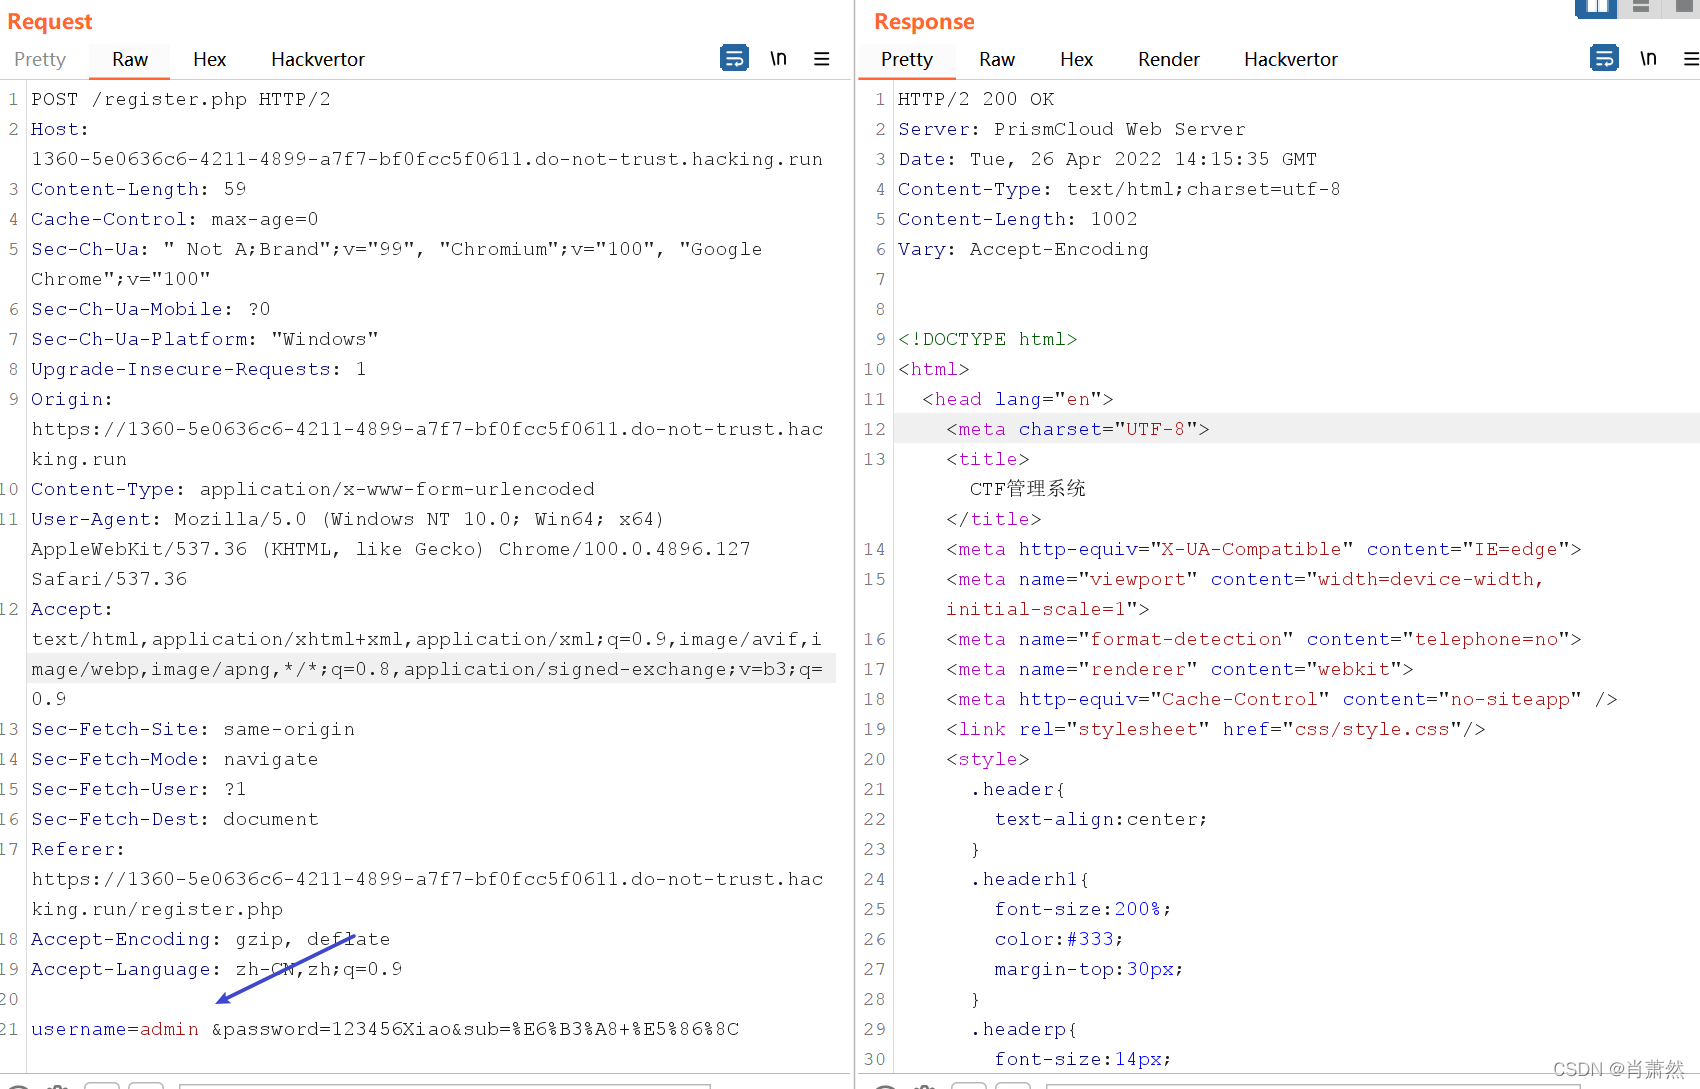The height and width of the screenshot is (1089, 1700).
Task: Click 'Accept-Encoding: gzip, deflate' header line
Action: [x=211, y=939]
